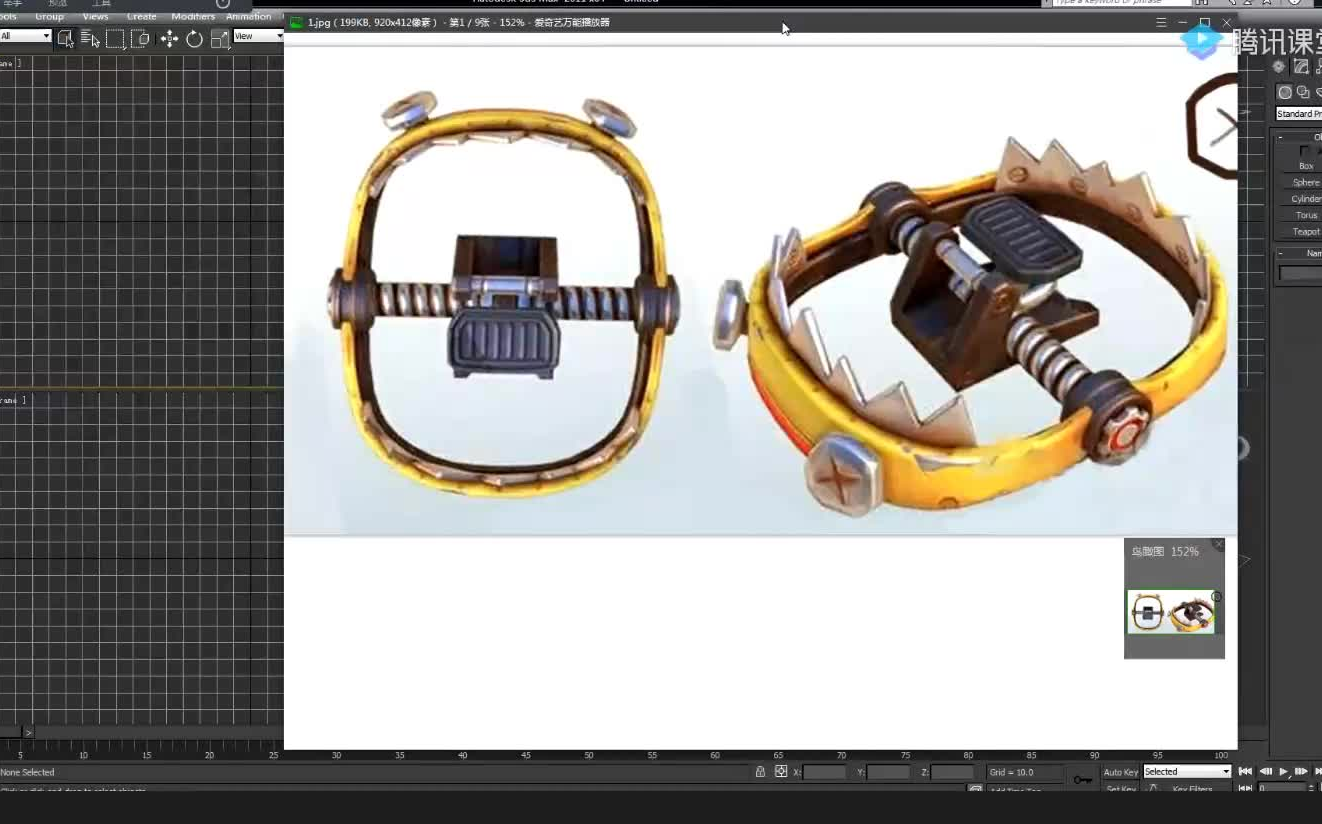Click the Y coordinate field
Image resolution: width=1322 pixels, height=824 pixels.
(x=888, y=772)
